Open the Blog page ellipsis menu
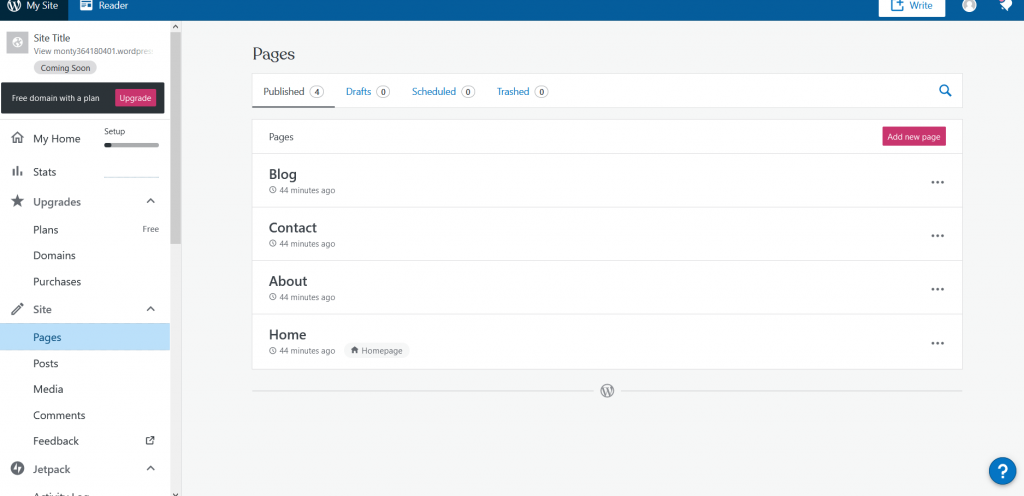The height and width of the screenshot is (496, 1024). (937, 182)
